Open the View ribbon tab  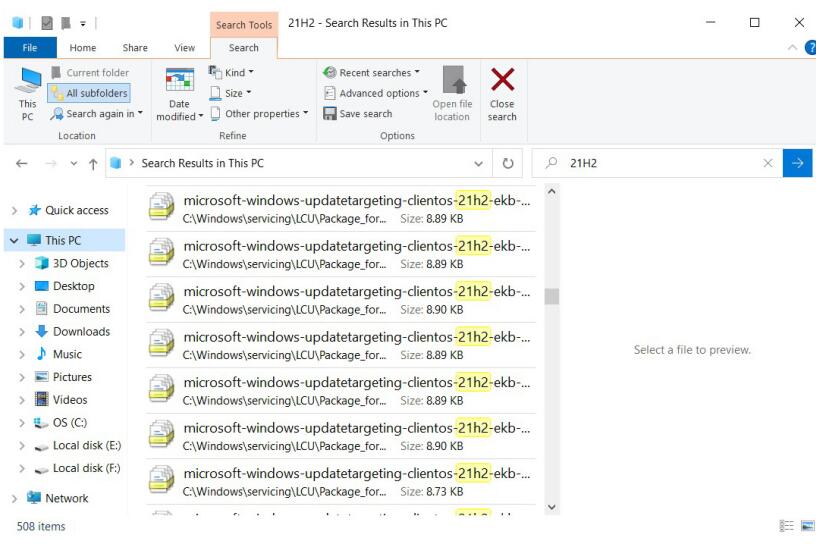184,48
